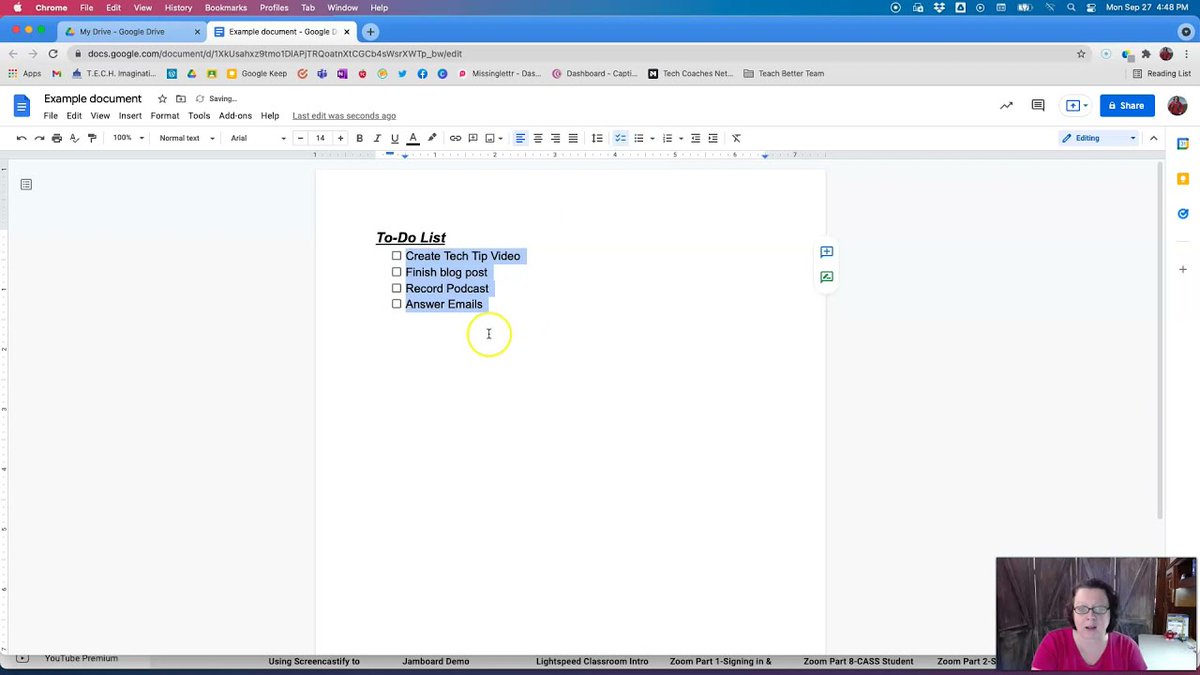The image size is (1200, 675).
Task: Open the Meet present dropdown button
Action: coord(1076,105)
